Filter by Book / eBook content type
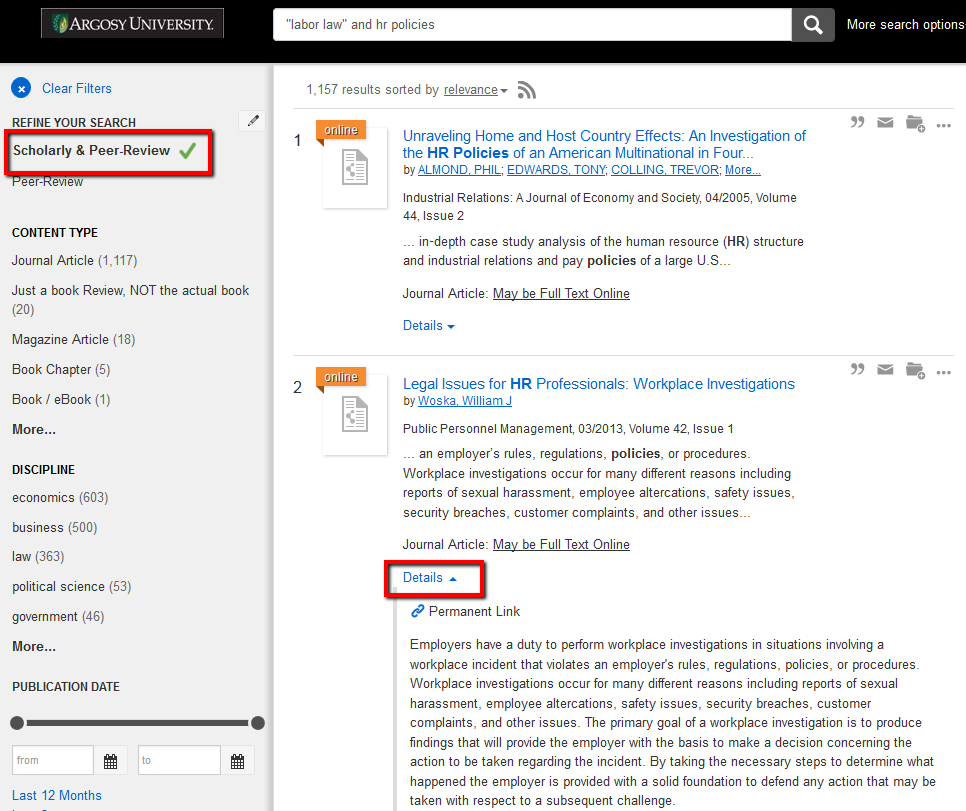Image resolution: width=966 pixels, height=811 pixels. click(x=61, y=399)
